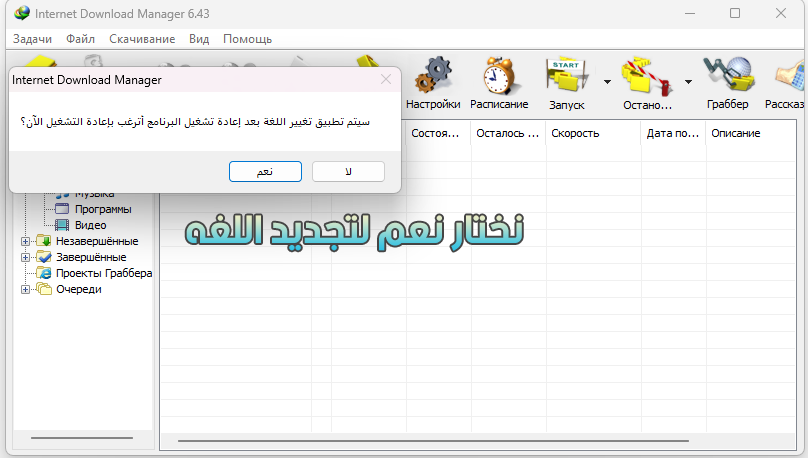Open dropdown arrow next to Запуск
The height and width of the screenshot is (458, 808).
[608, 81]
